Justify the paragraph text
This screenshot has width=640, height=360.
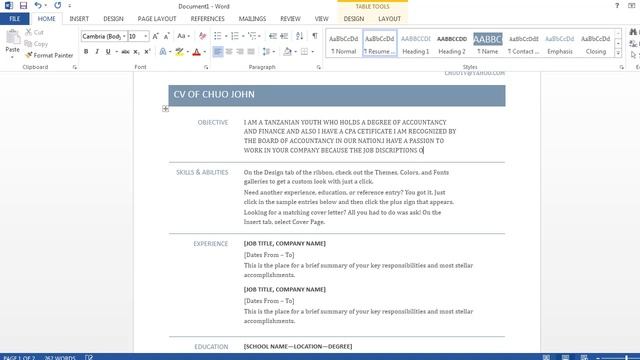(251, 52)
